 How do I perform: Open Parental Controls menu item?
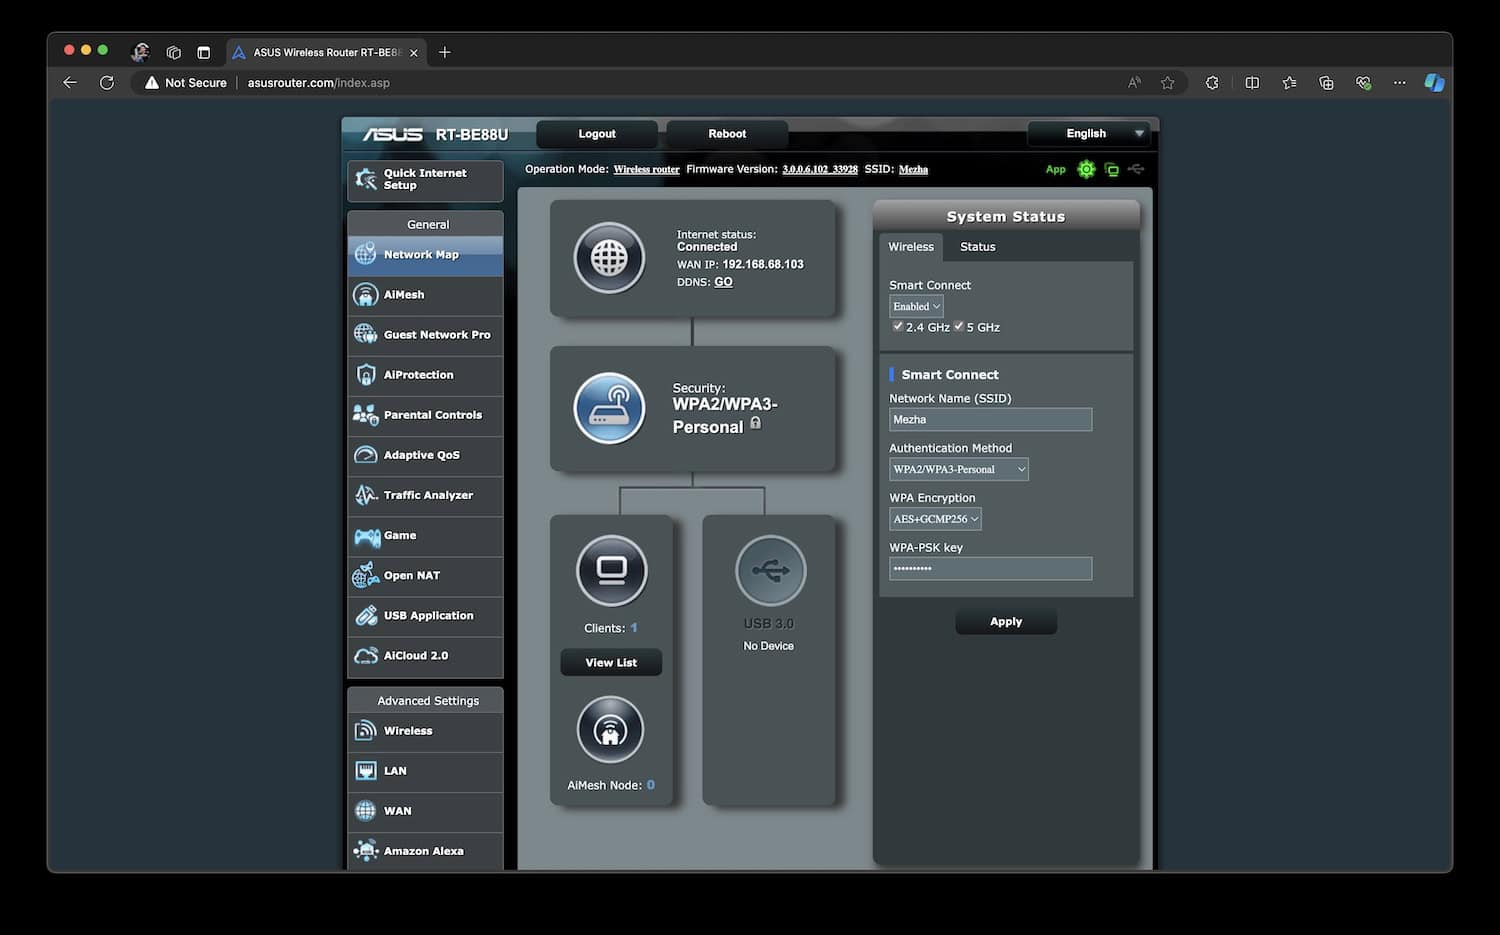425,415
